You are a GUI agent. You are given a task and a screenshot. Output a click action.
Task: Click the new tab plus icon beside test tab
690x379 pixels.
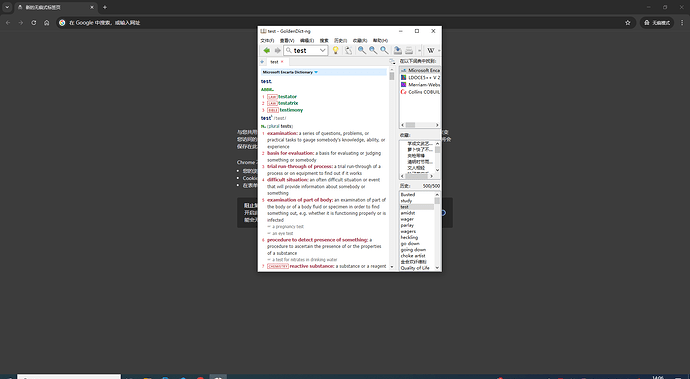point(262,62)
